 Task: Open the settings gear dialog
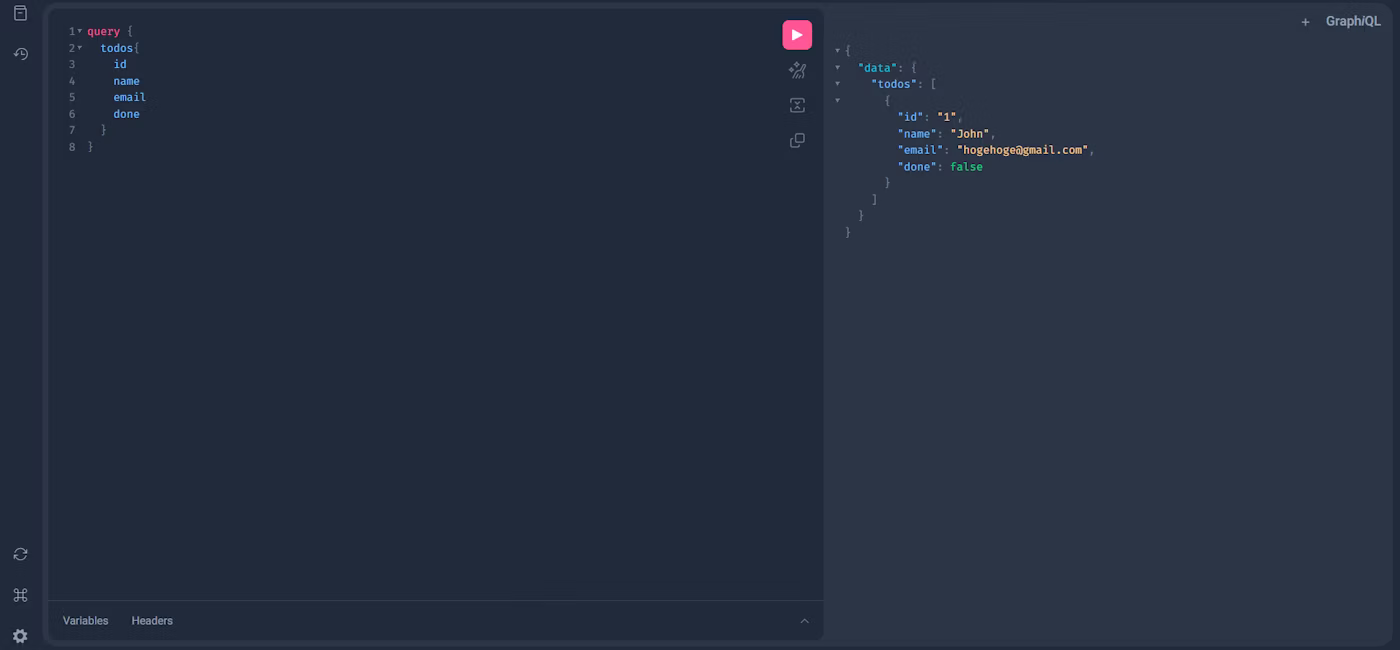click(x=20, y=636)
